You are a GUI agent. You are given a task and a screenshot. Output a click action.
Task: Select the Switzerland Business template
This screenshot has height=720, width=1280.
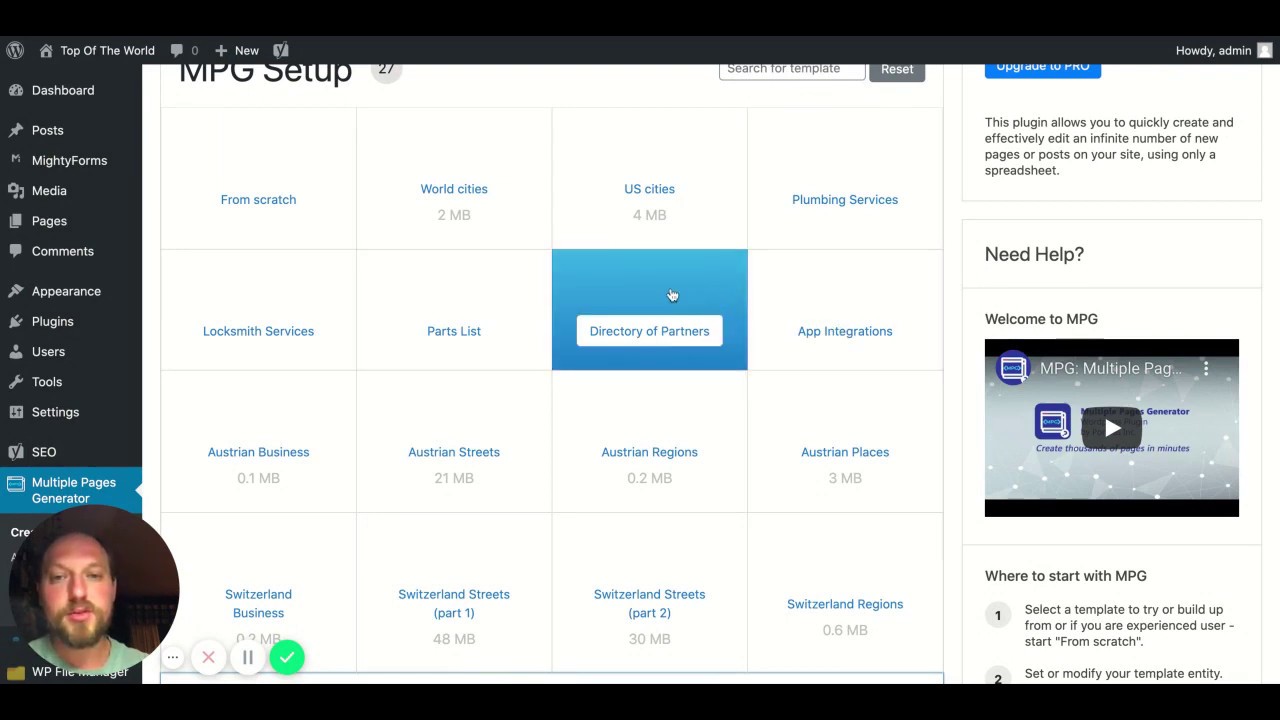tap(258, 603)
